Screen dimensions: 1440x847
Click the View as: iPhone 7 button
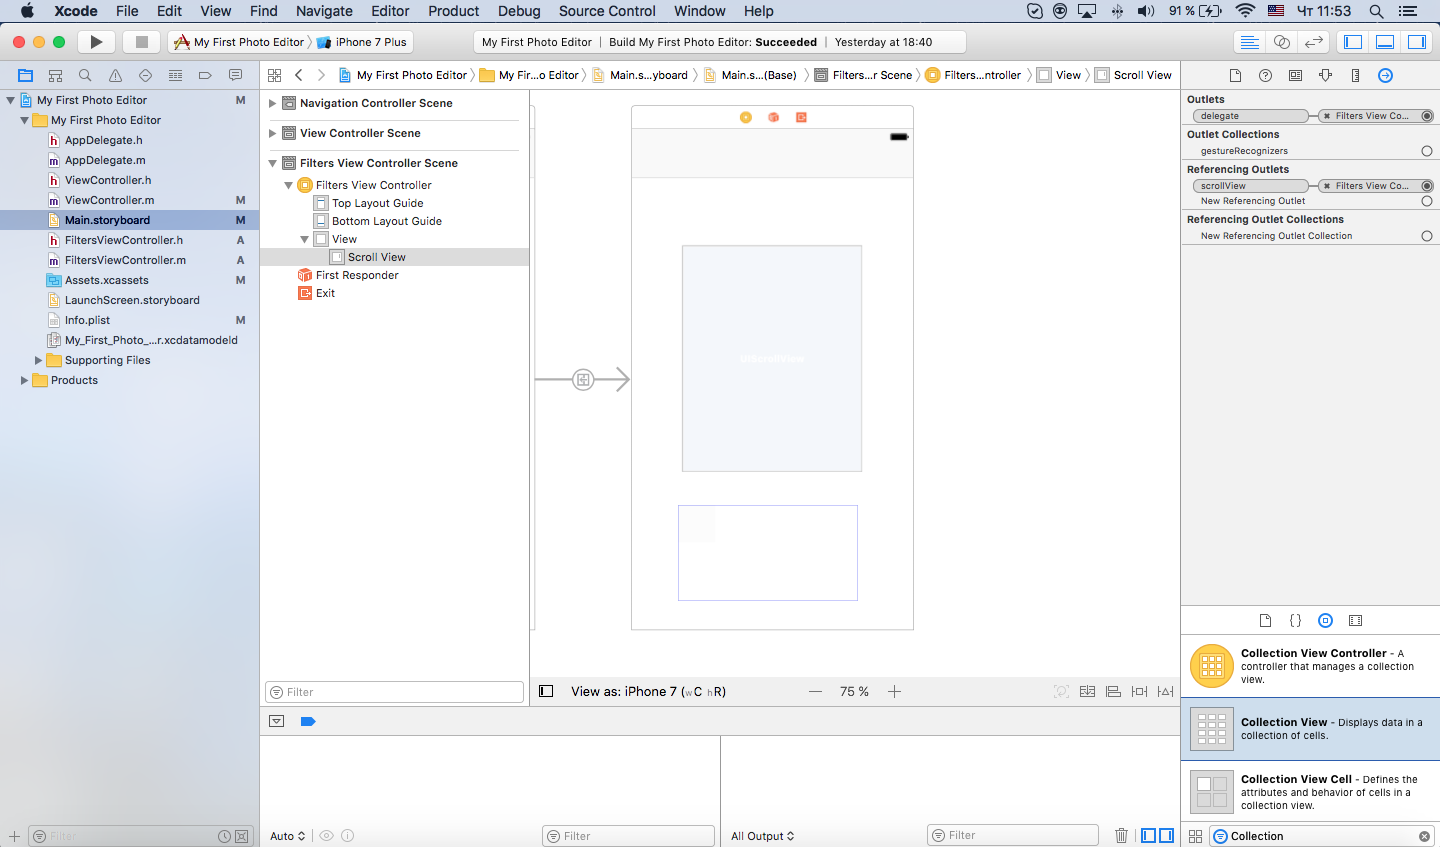point(648,691)
